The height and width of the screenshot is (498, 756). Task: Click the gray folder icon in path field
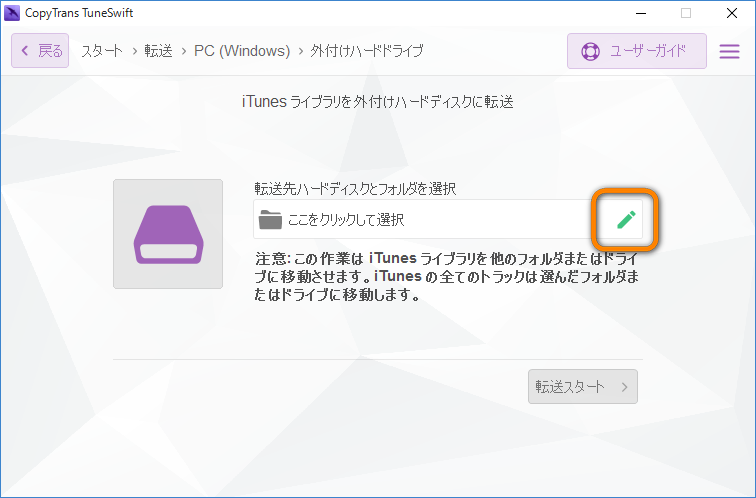[270, 219]
